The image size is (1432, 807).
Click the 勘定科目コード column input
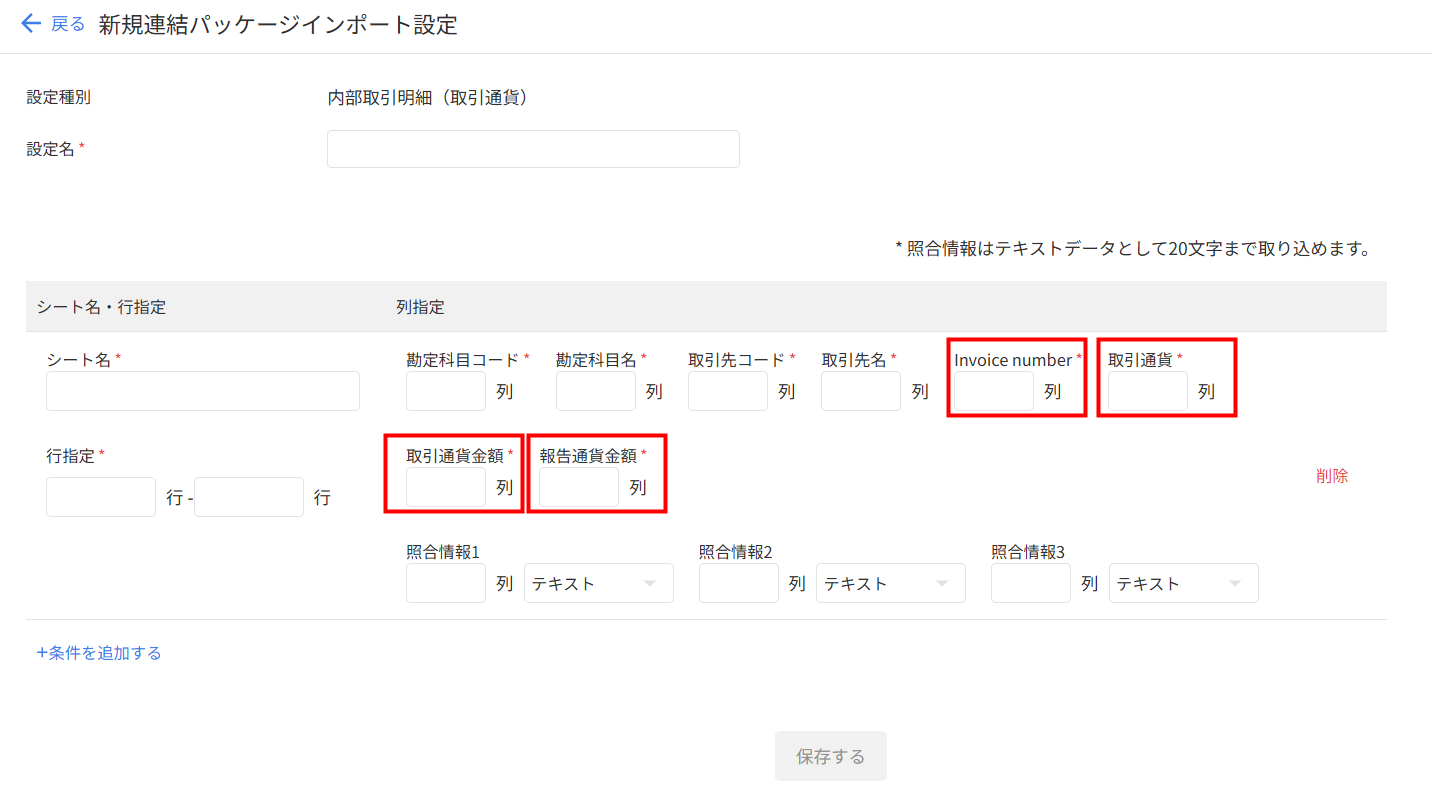click(x=446, y=391)
